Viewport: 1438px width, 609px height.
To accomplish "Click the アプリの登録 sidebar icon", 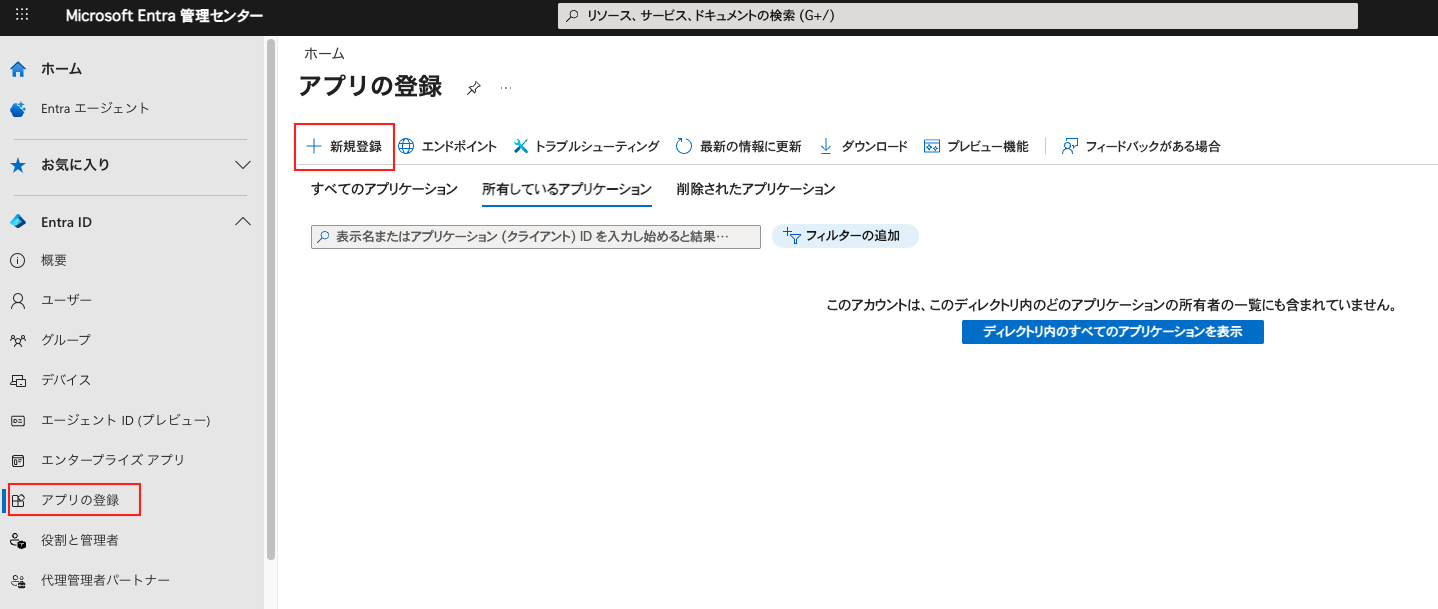I will pos(18,500).
